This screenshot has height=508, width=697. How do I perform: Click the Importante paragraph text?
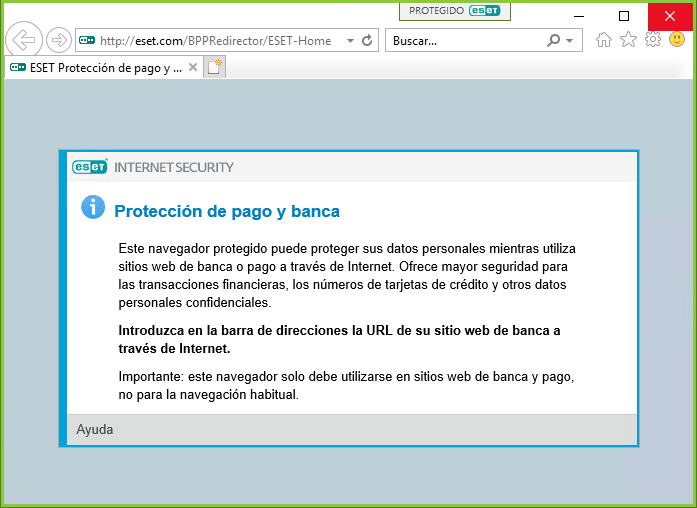346,385
